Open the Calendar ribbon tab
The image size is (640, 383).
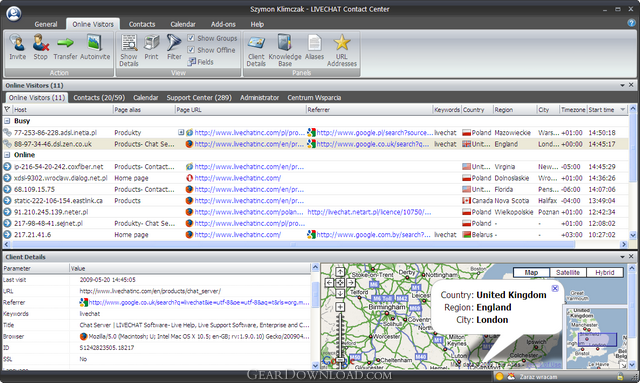[183, 24]
